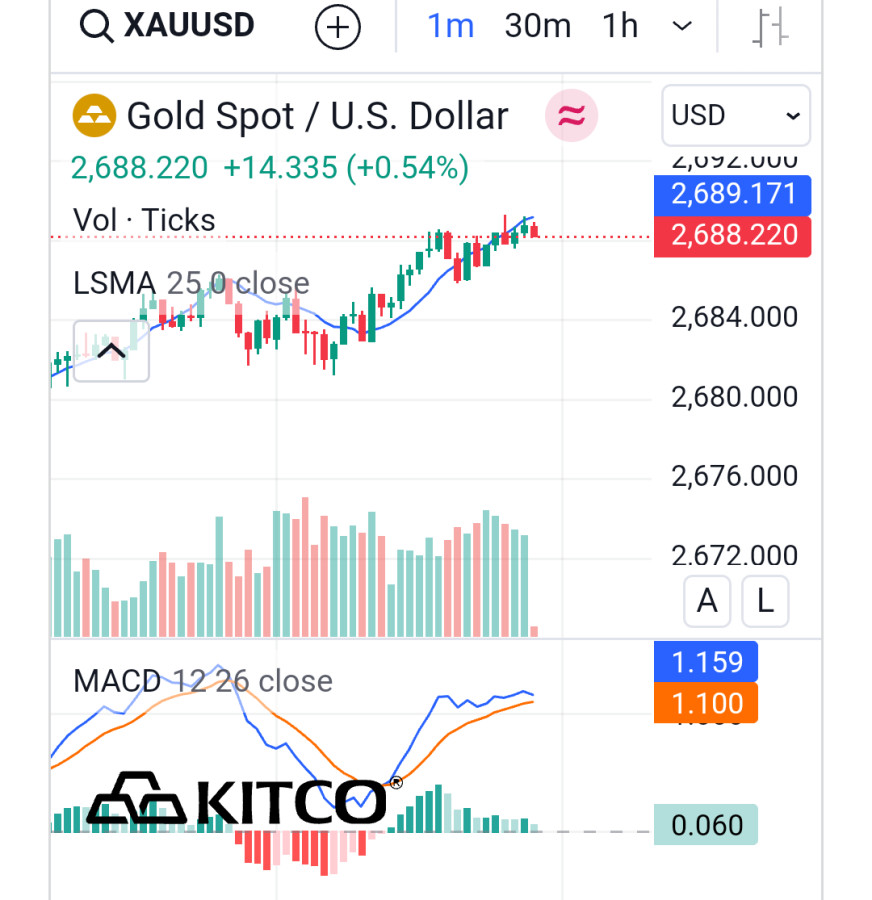Select the 30m timeframe
The image size is (872, 900).
(x=537, y=27)
